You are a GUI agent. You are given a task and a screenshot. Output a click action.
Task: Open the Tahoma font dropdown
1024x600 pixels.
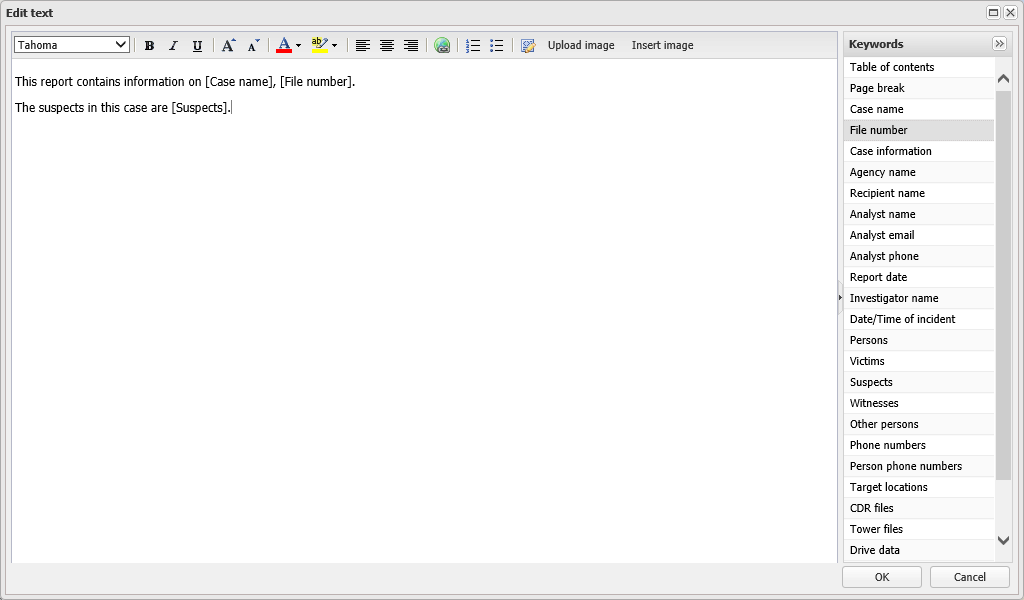tap(72, 45)
